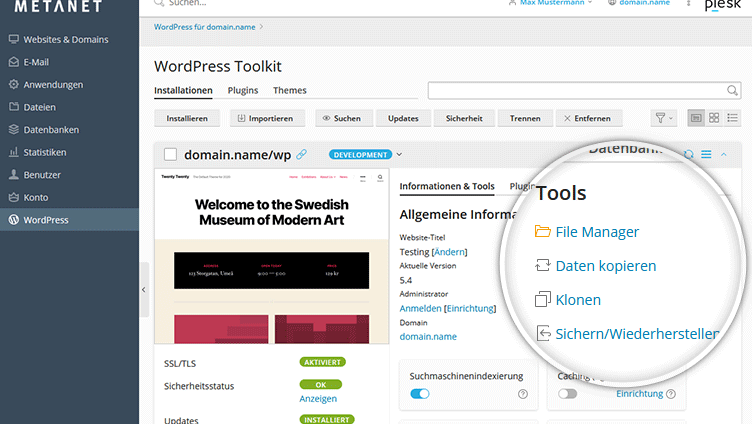
Task: Click the Sichern/Wiederherstellen icon
Action: (x=543, y=333)
